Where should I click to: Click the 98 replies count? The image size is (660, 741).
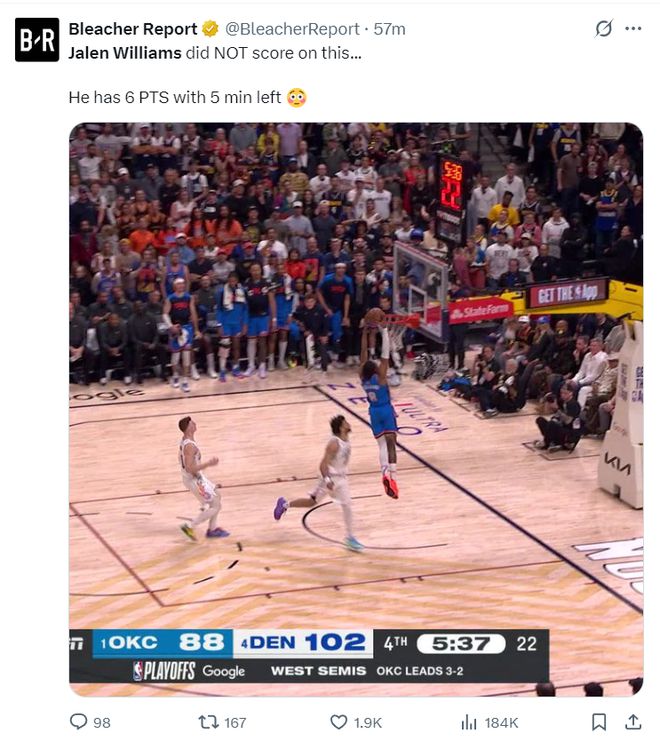tap(102, 723)
